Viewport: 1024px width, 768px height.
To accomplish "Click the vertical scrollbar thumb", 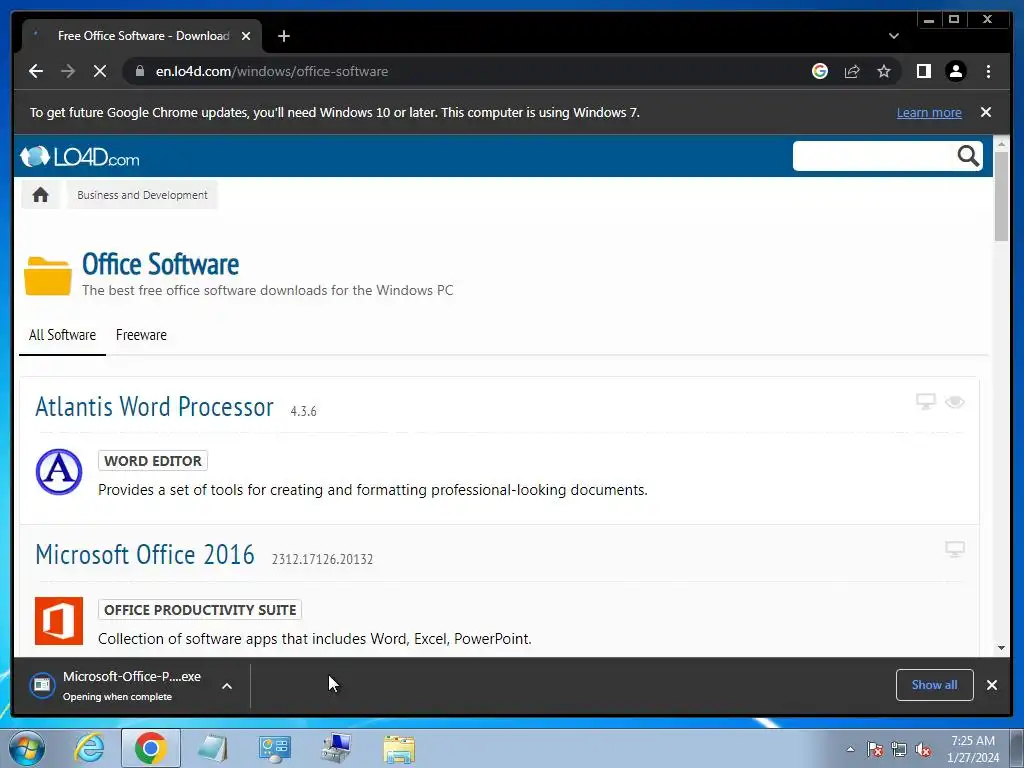I will click(x=1001, y=196).
